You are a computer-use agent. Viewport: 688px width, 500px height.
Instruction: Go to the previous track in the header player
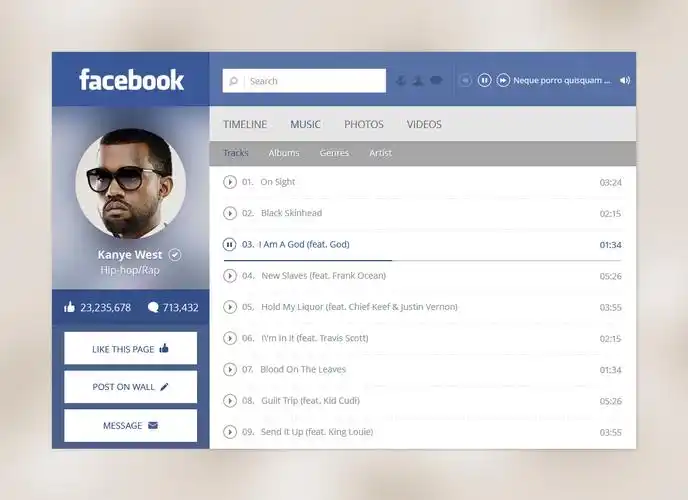(x=465, y=81)
